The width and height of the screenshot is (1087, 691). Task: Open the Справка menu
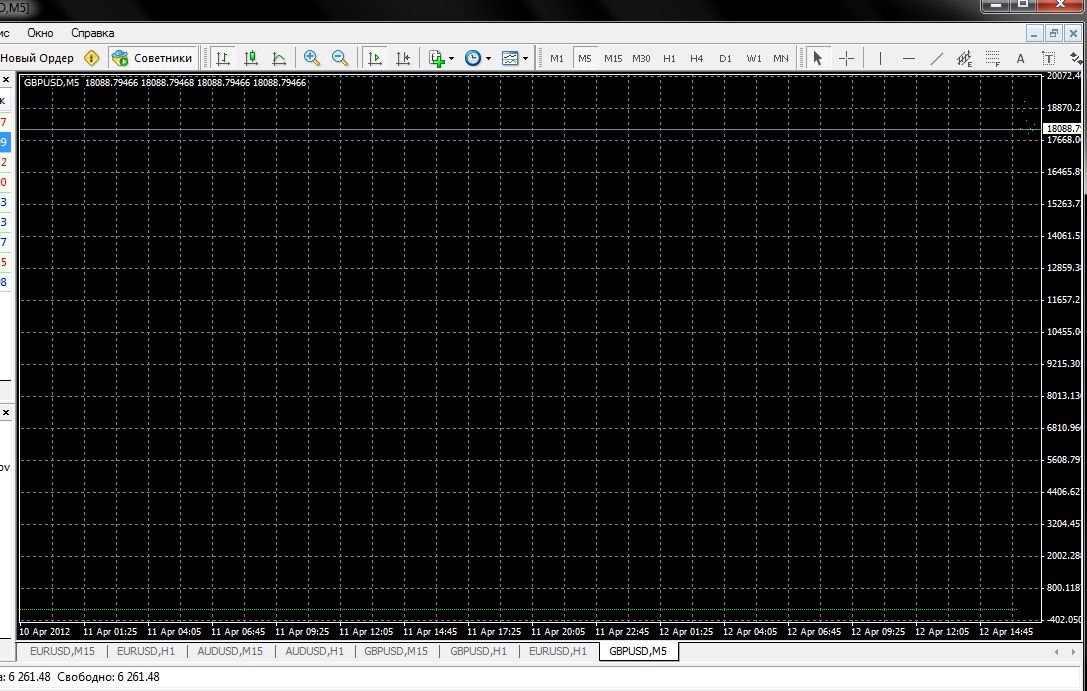coord(93,33)
